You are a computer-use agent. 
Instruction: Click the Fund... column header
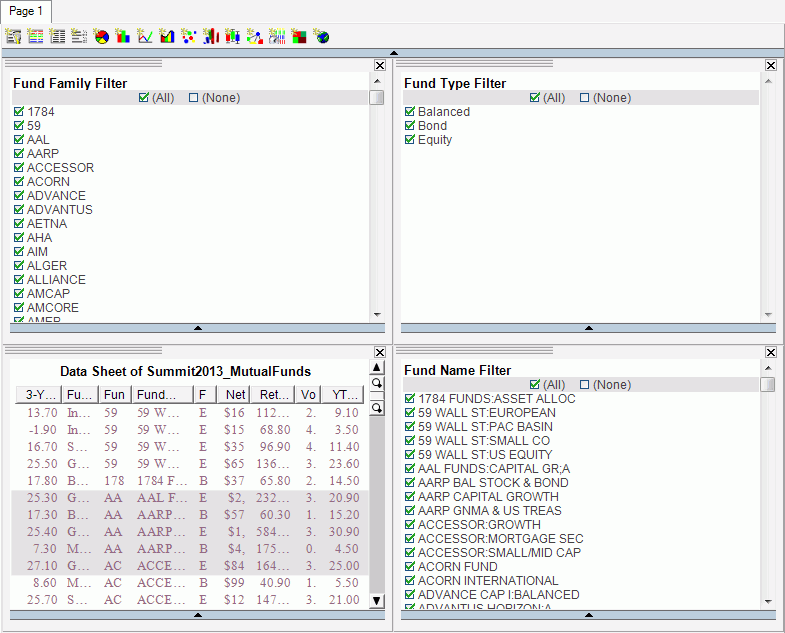pos(163,395)
